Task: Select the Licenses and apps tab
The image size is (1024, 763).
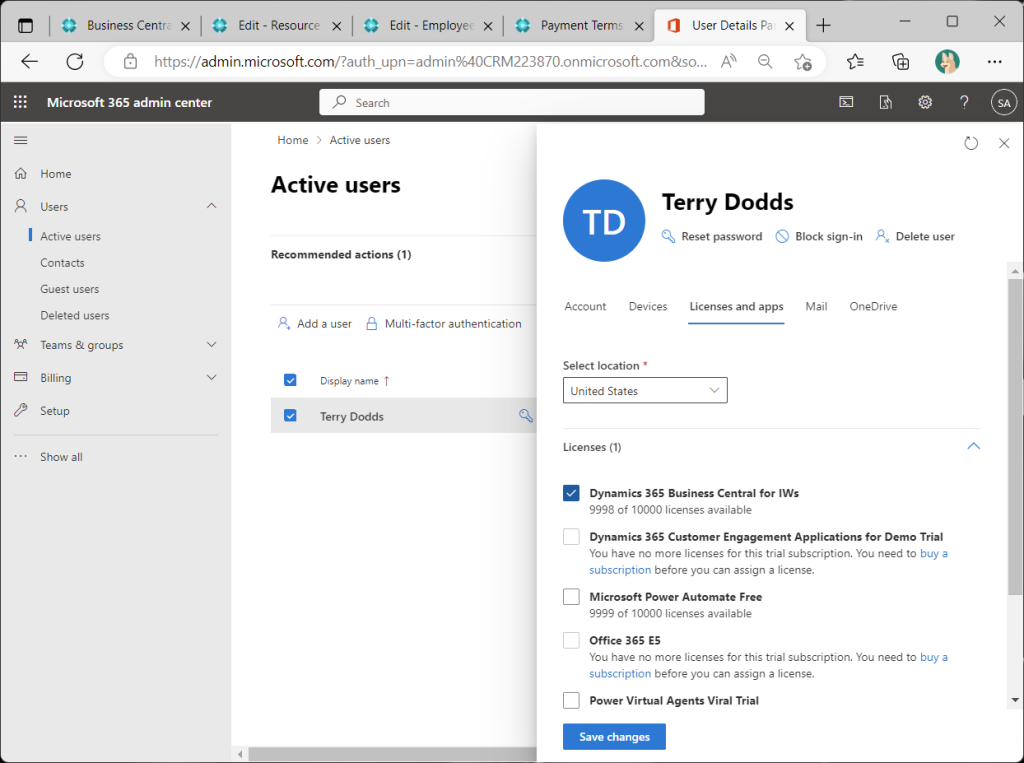Action: pyautogui.click(x=737, y=306)
